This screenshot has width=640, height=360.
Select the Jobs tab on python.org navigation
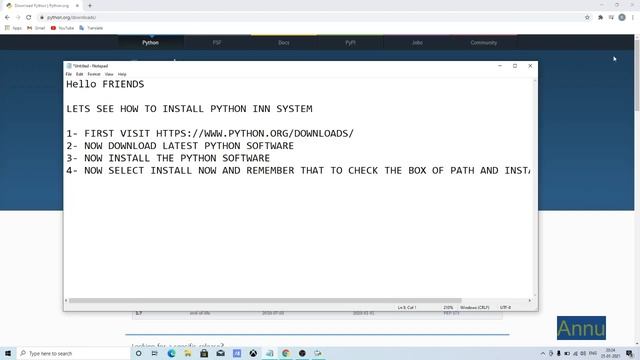coord(417,42)
